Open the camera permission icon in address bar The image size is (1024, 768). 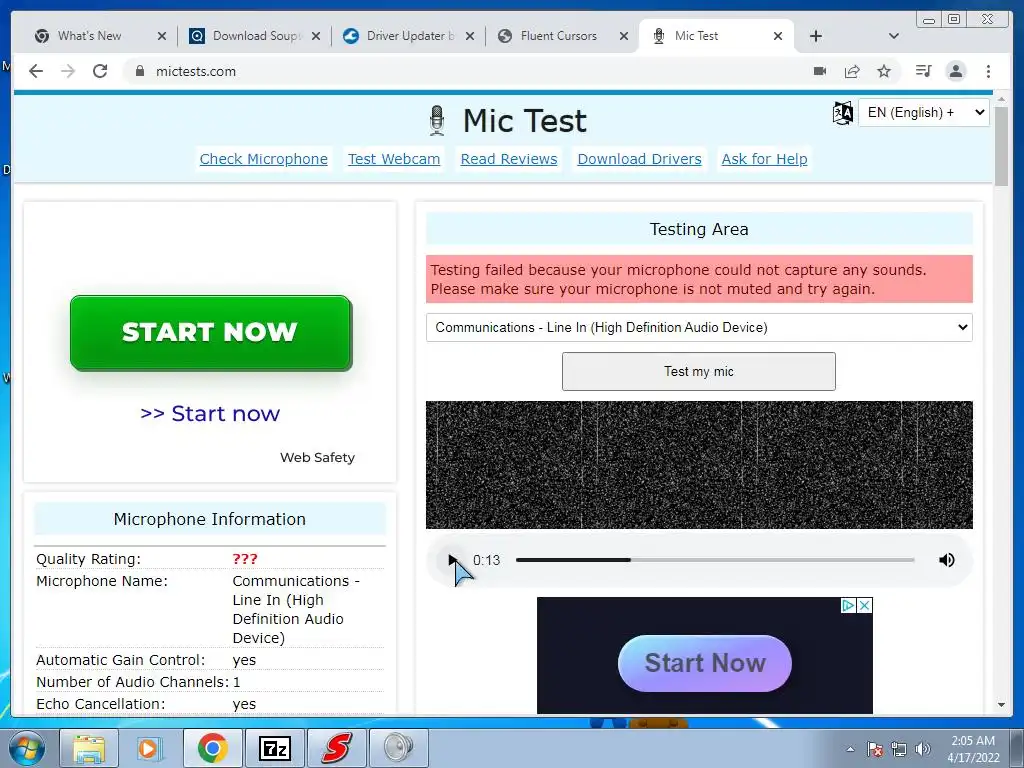(820, 71)
